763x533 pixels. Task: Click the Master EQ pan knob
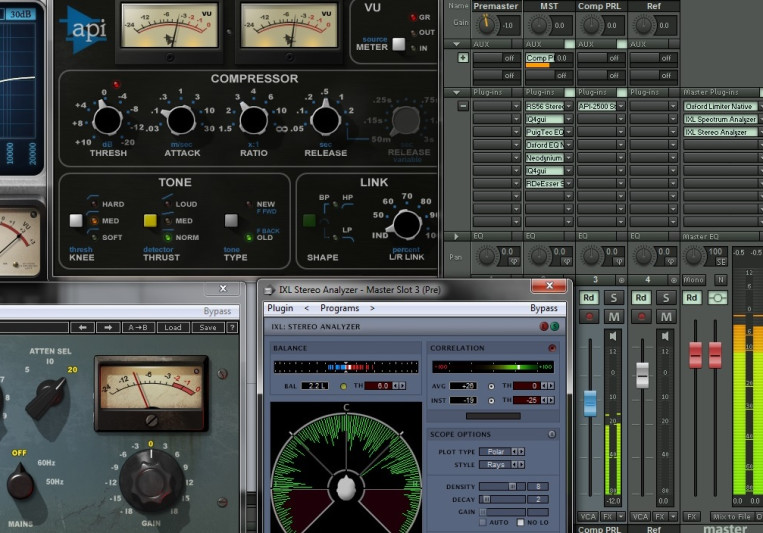[694, 256]
